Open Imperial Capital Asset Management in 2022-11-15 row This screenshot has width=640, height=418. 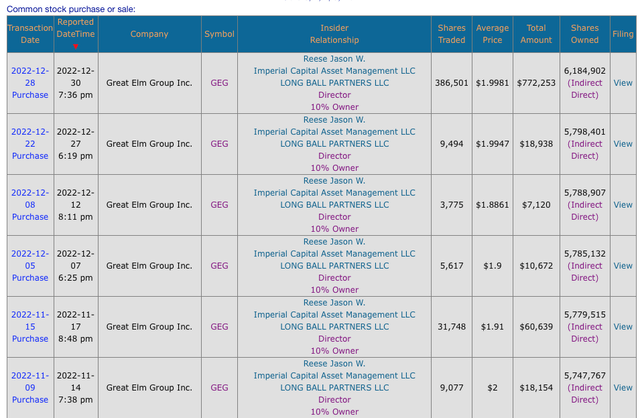(334, 315)
